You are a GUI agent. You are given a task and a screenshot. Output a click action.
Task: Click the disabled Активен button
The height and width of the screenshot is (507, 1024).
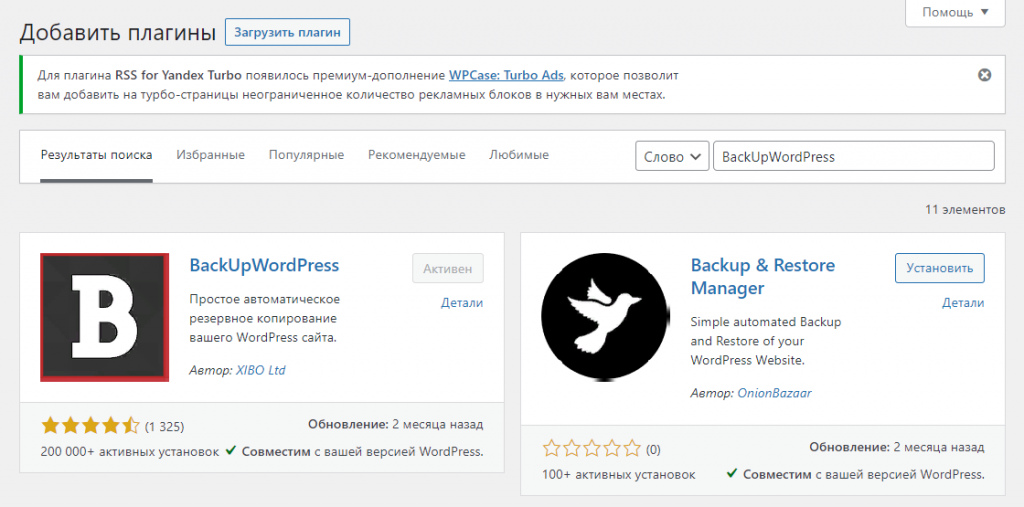click(448, 268)
